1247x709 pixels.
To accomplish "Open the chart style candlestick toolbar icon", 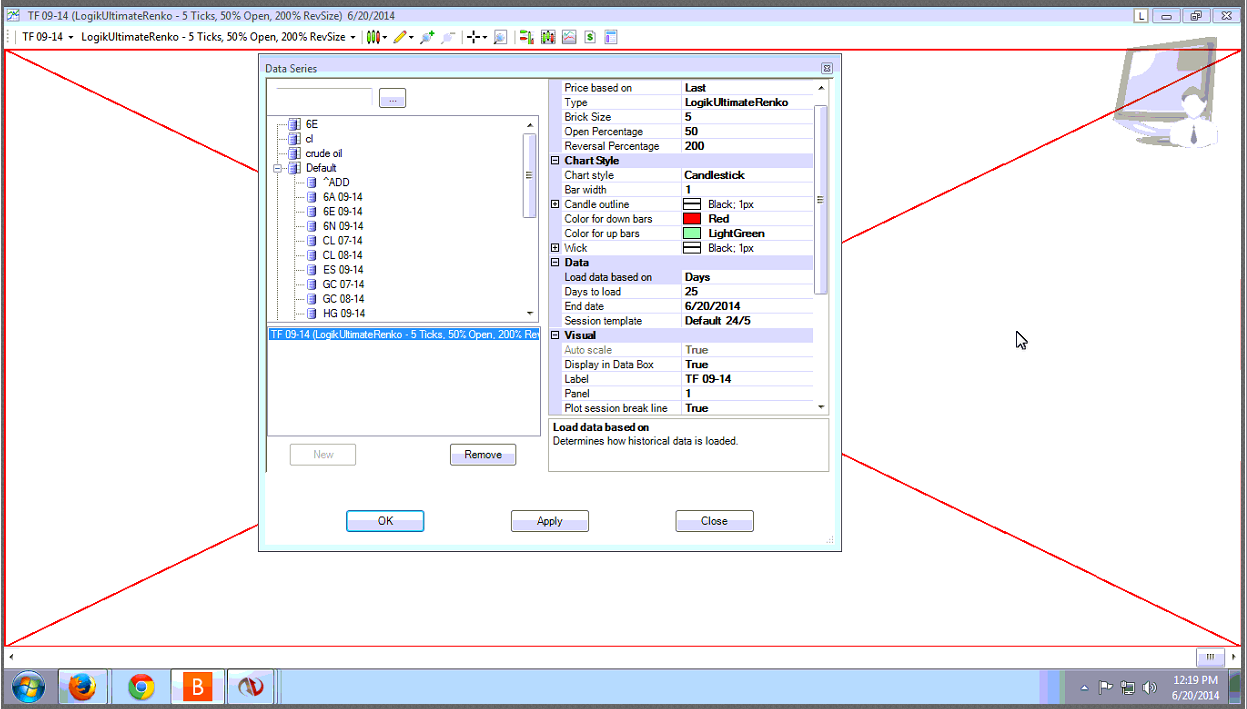I will tap(373, 37).
